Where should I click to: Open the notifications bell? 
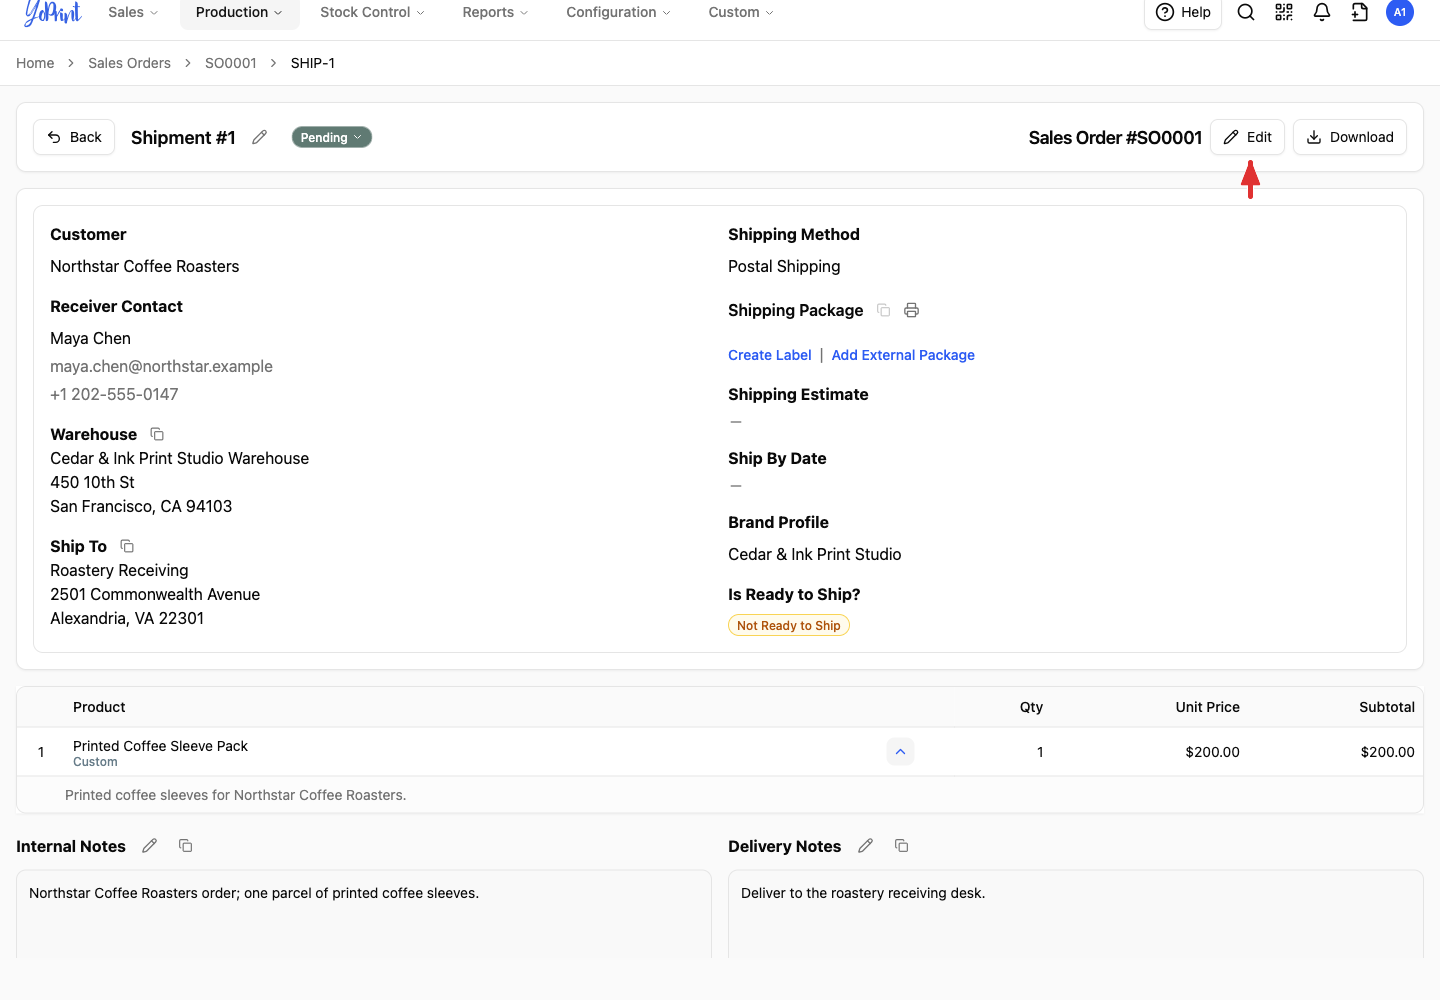point(1322,12)
